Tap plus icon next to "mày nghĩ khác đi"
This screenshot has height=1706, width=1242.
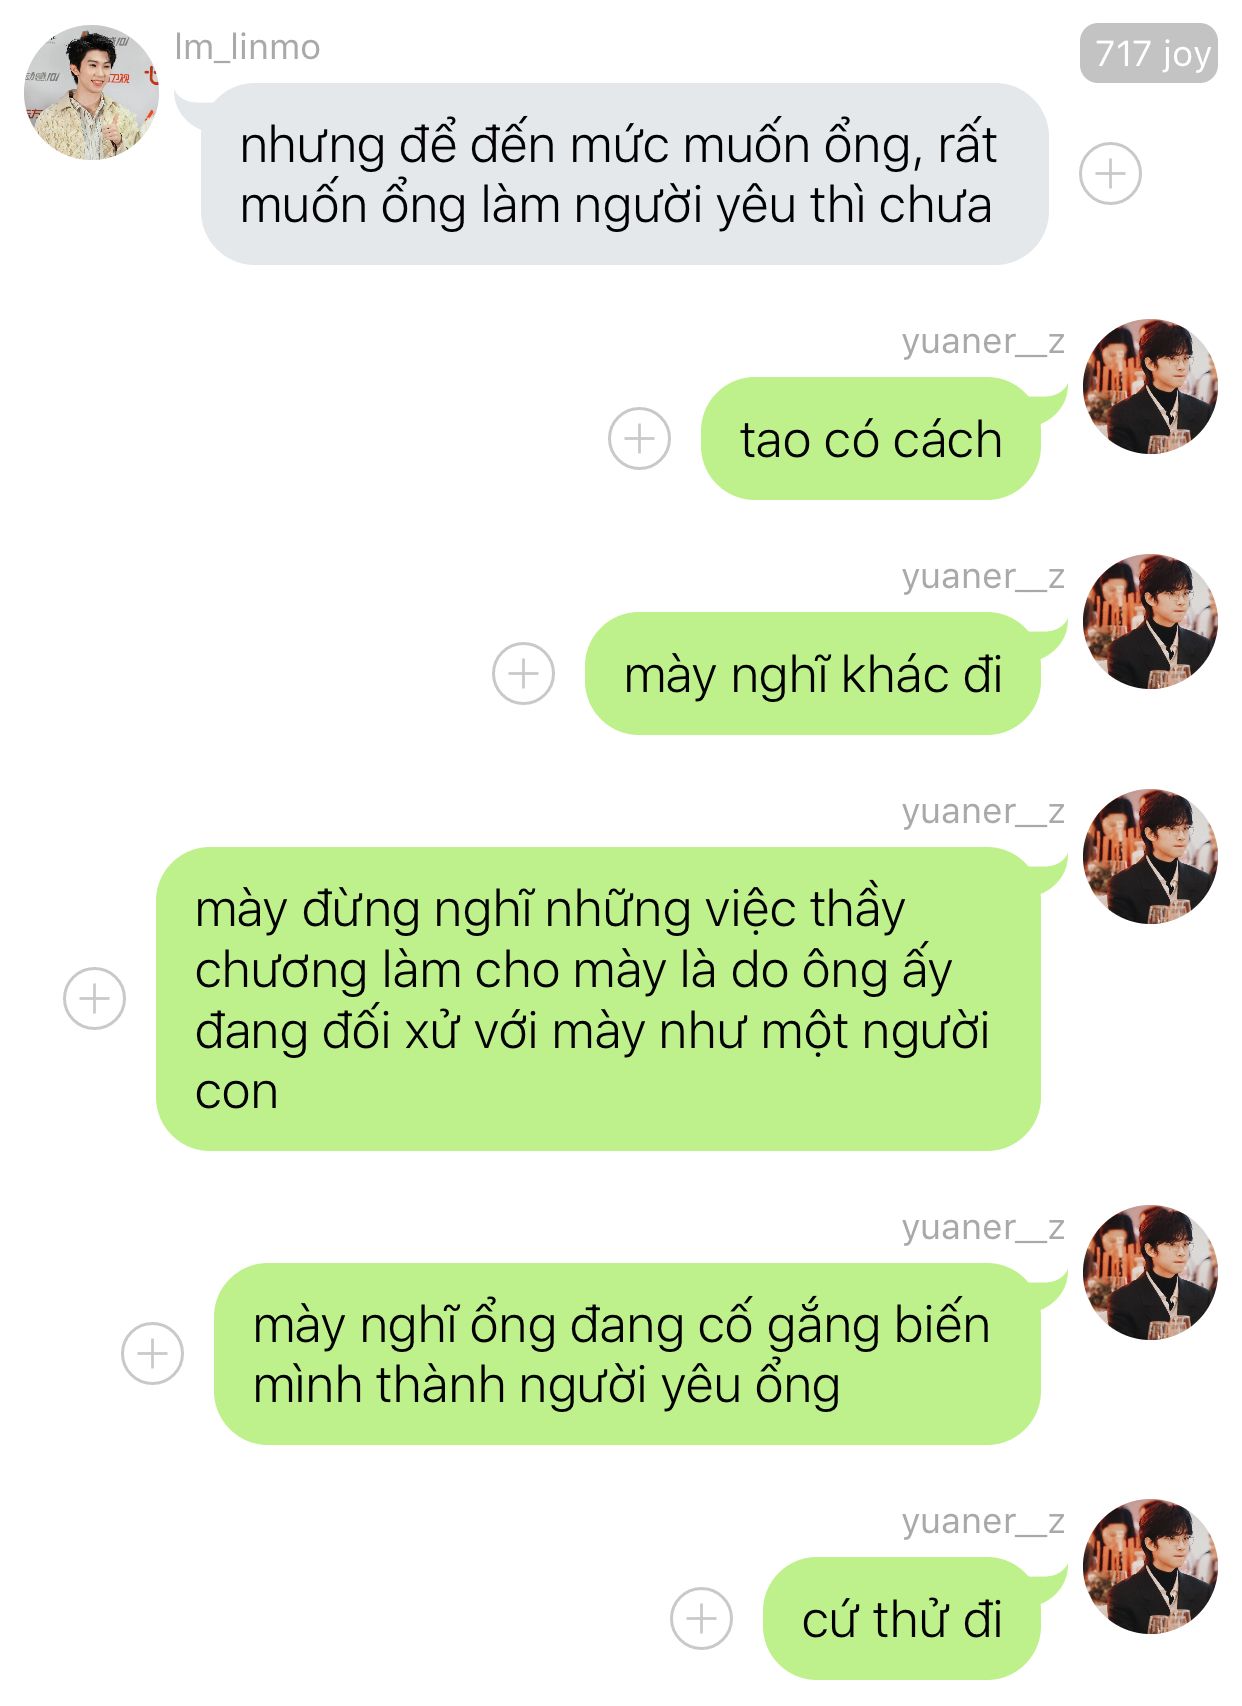coord(523,673)
